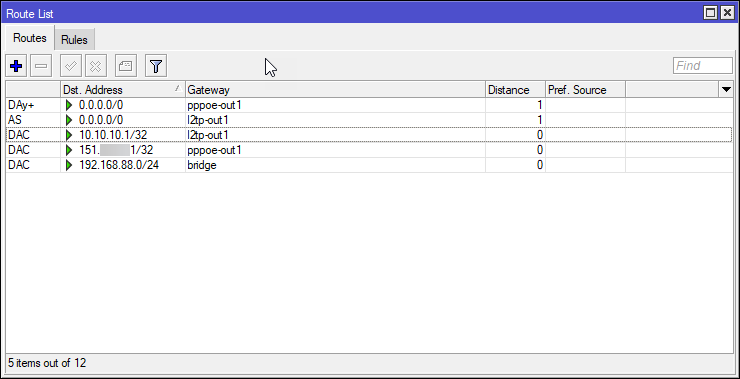Image resolution: width=740 pixels, height=379 pixels.
Task: Select the 151 masked /32 destination address
Action: [116, 150]
